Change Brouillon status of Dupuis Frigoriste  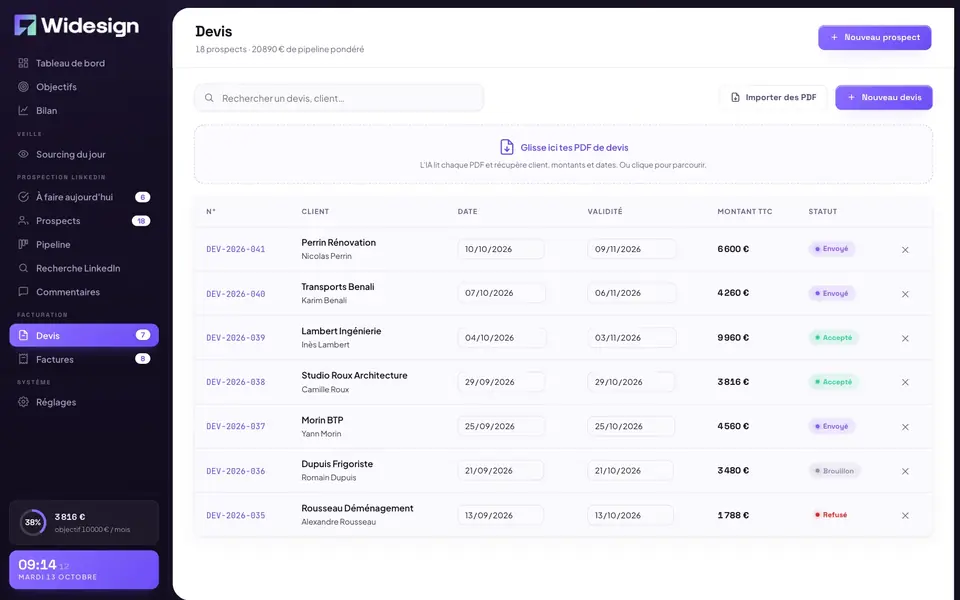click(x=834, y=471)
